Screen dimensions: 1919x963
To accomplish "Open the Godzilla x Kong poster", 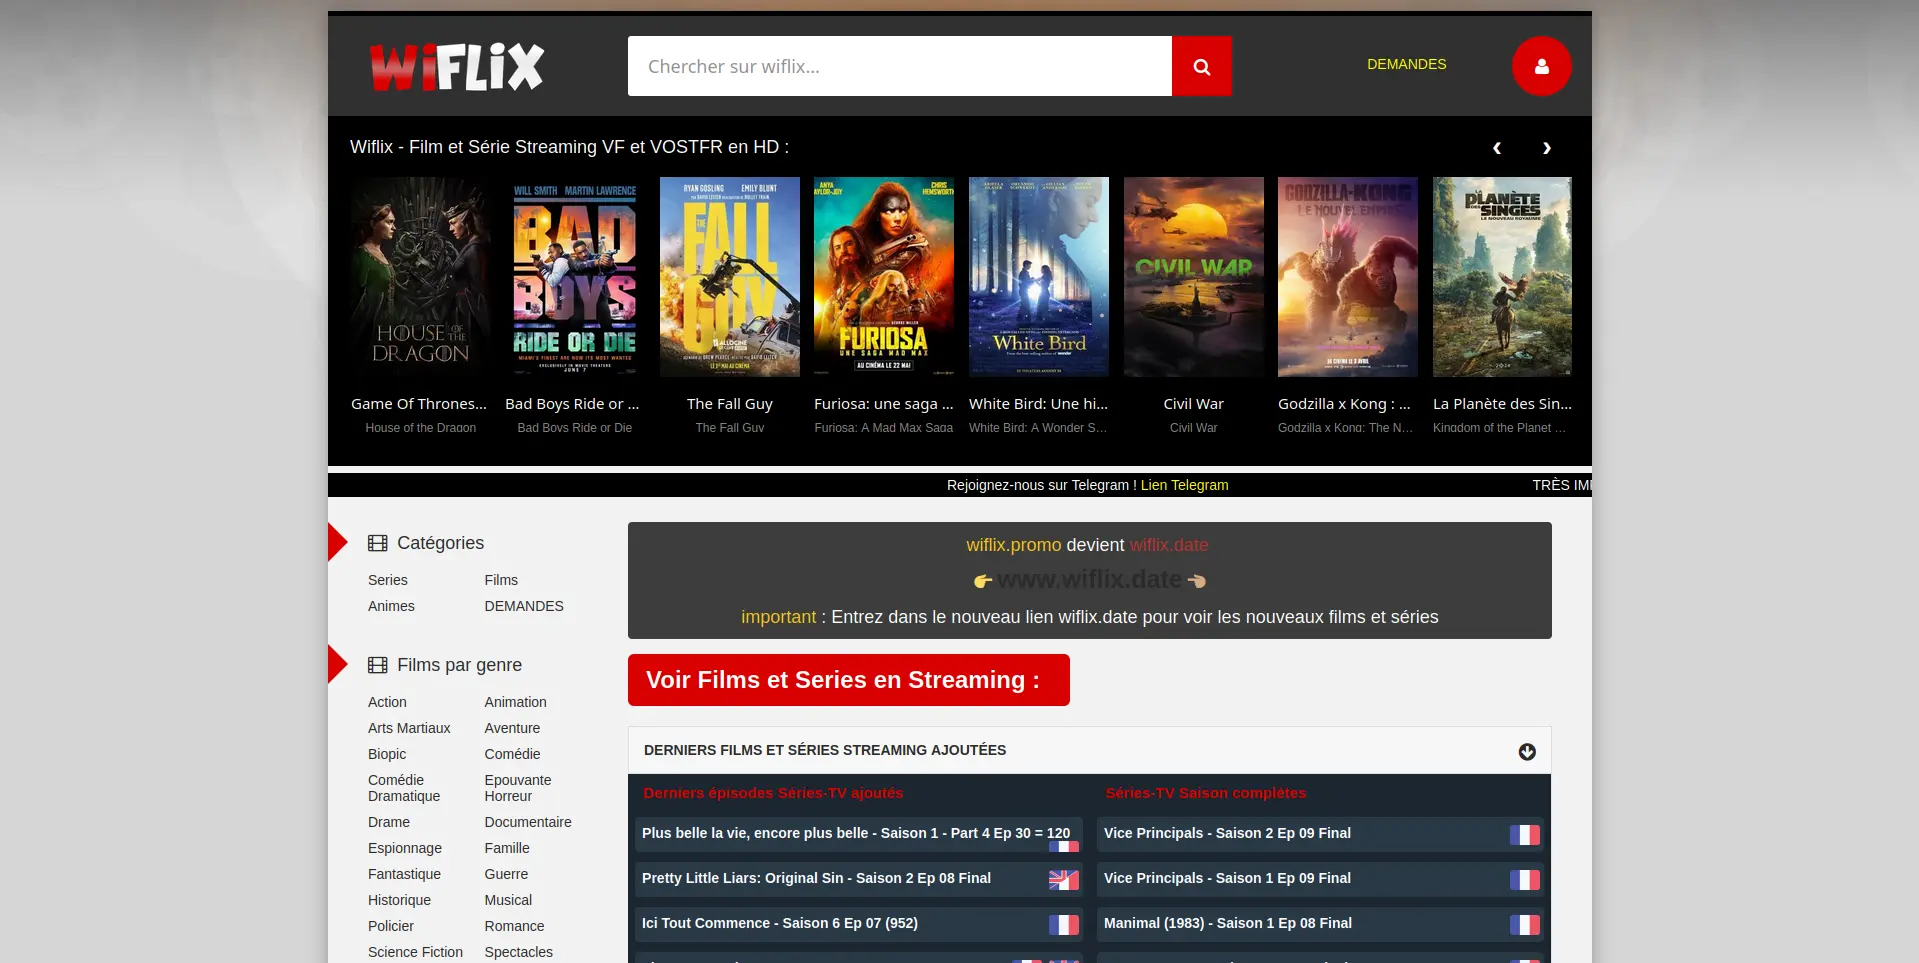I will 1348,277.
